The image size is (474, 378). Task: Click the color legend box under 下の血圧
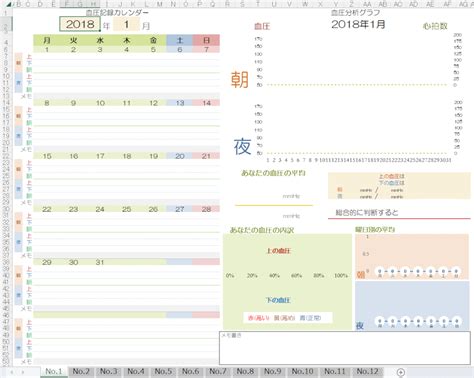point(288,318)
